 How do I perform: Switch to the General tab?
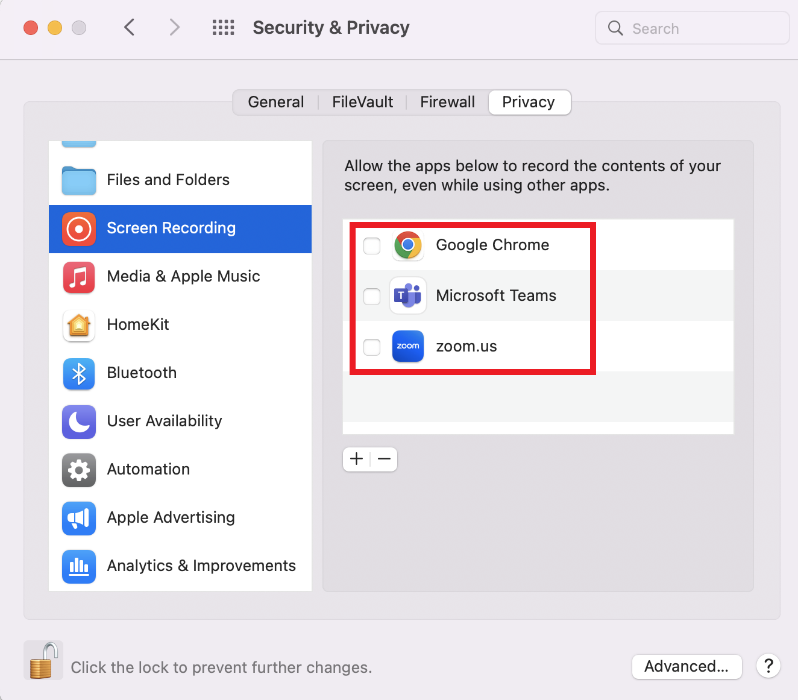[276, 102]
